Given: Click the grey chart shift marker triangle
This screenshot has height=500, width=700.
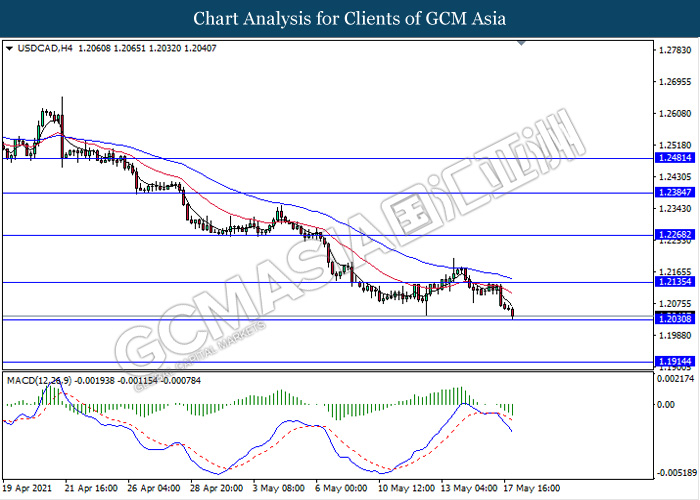Looking at the screenshot, I should [x=521, y=43].
